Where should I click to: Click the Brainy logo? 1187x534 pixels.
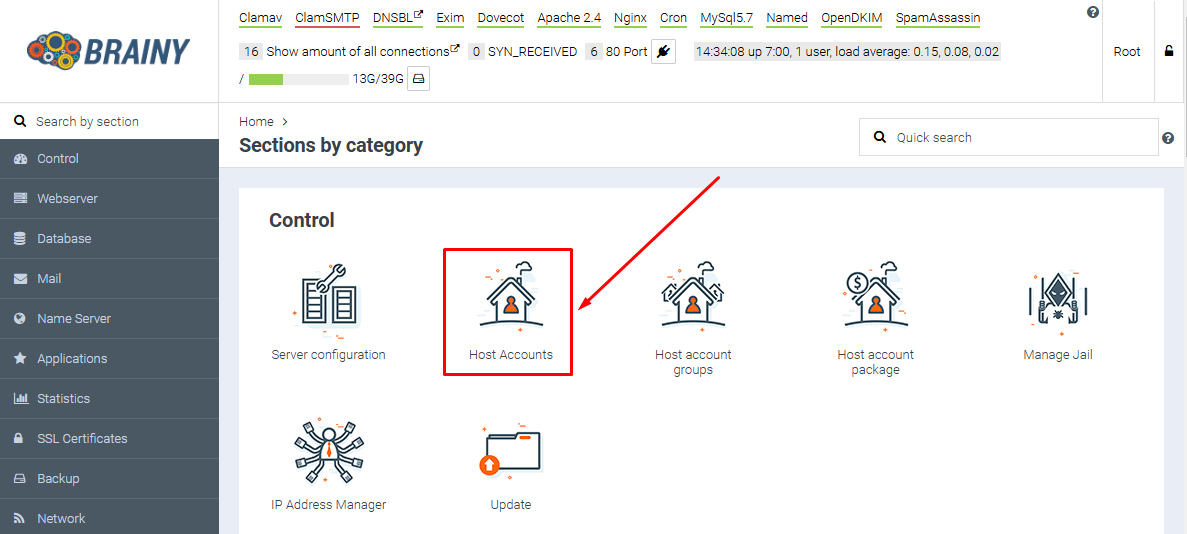(108, 50)
